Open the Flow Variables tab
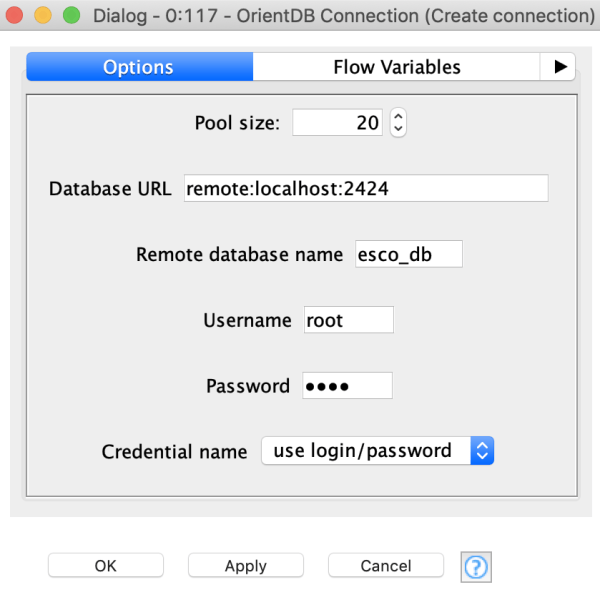Image resolution: width=600 pixels, height=600 pixels. point(396,67)
